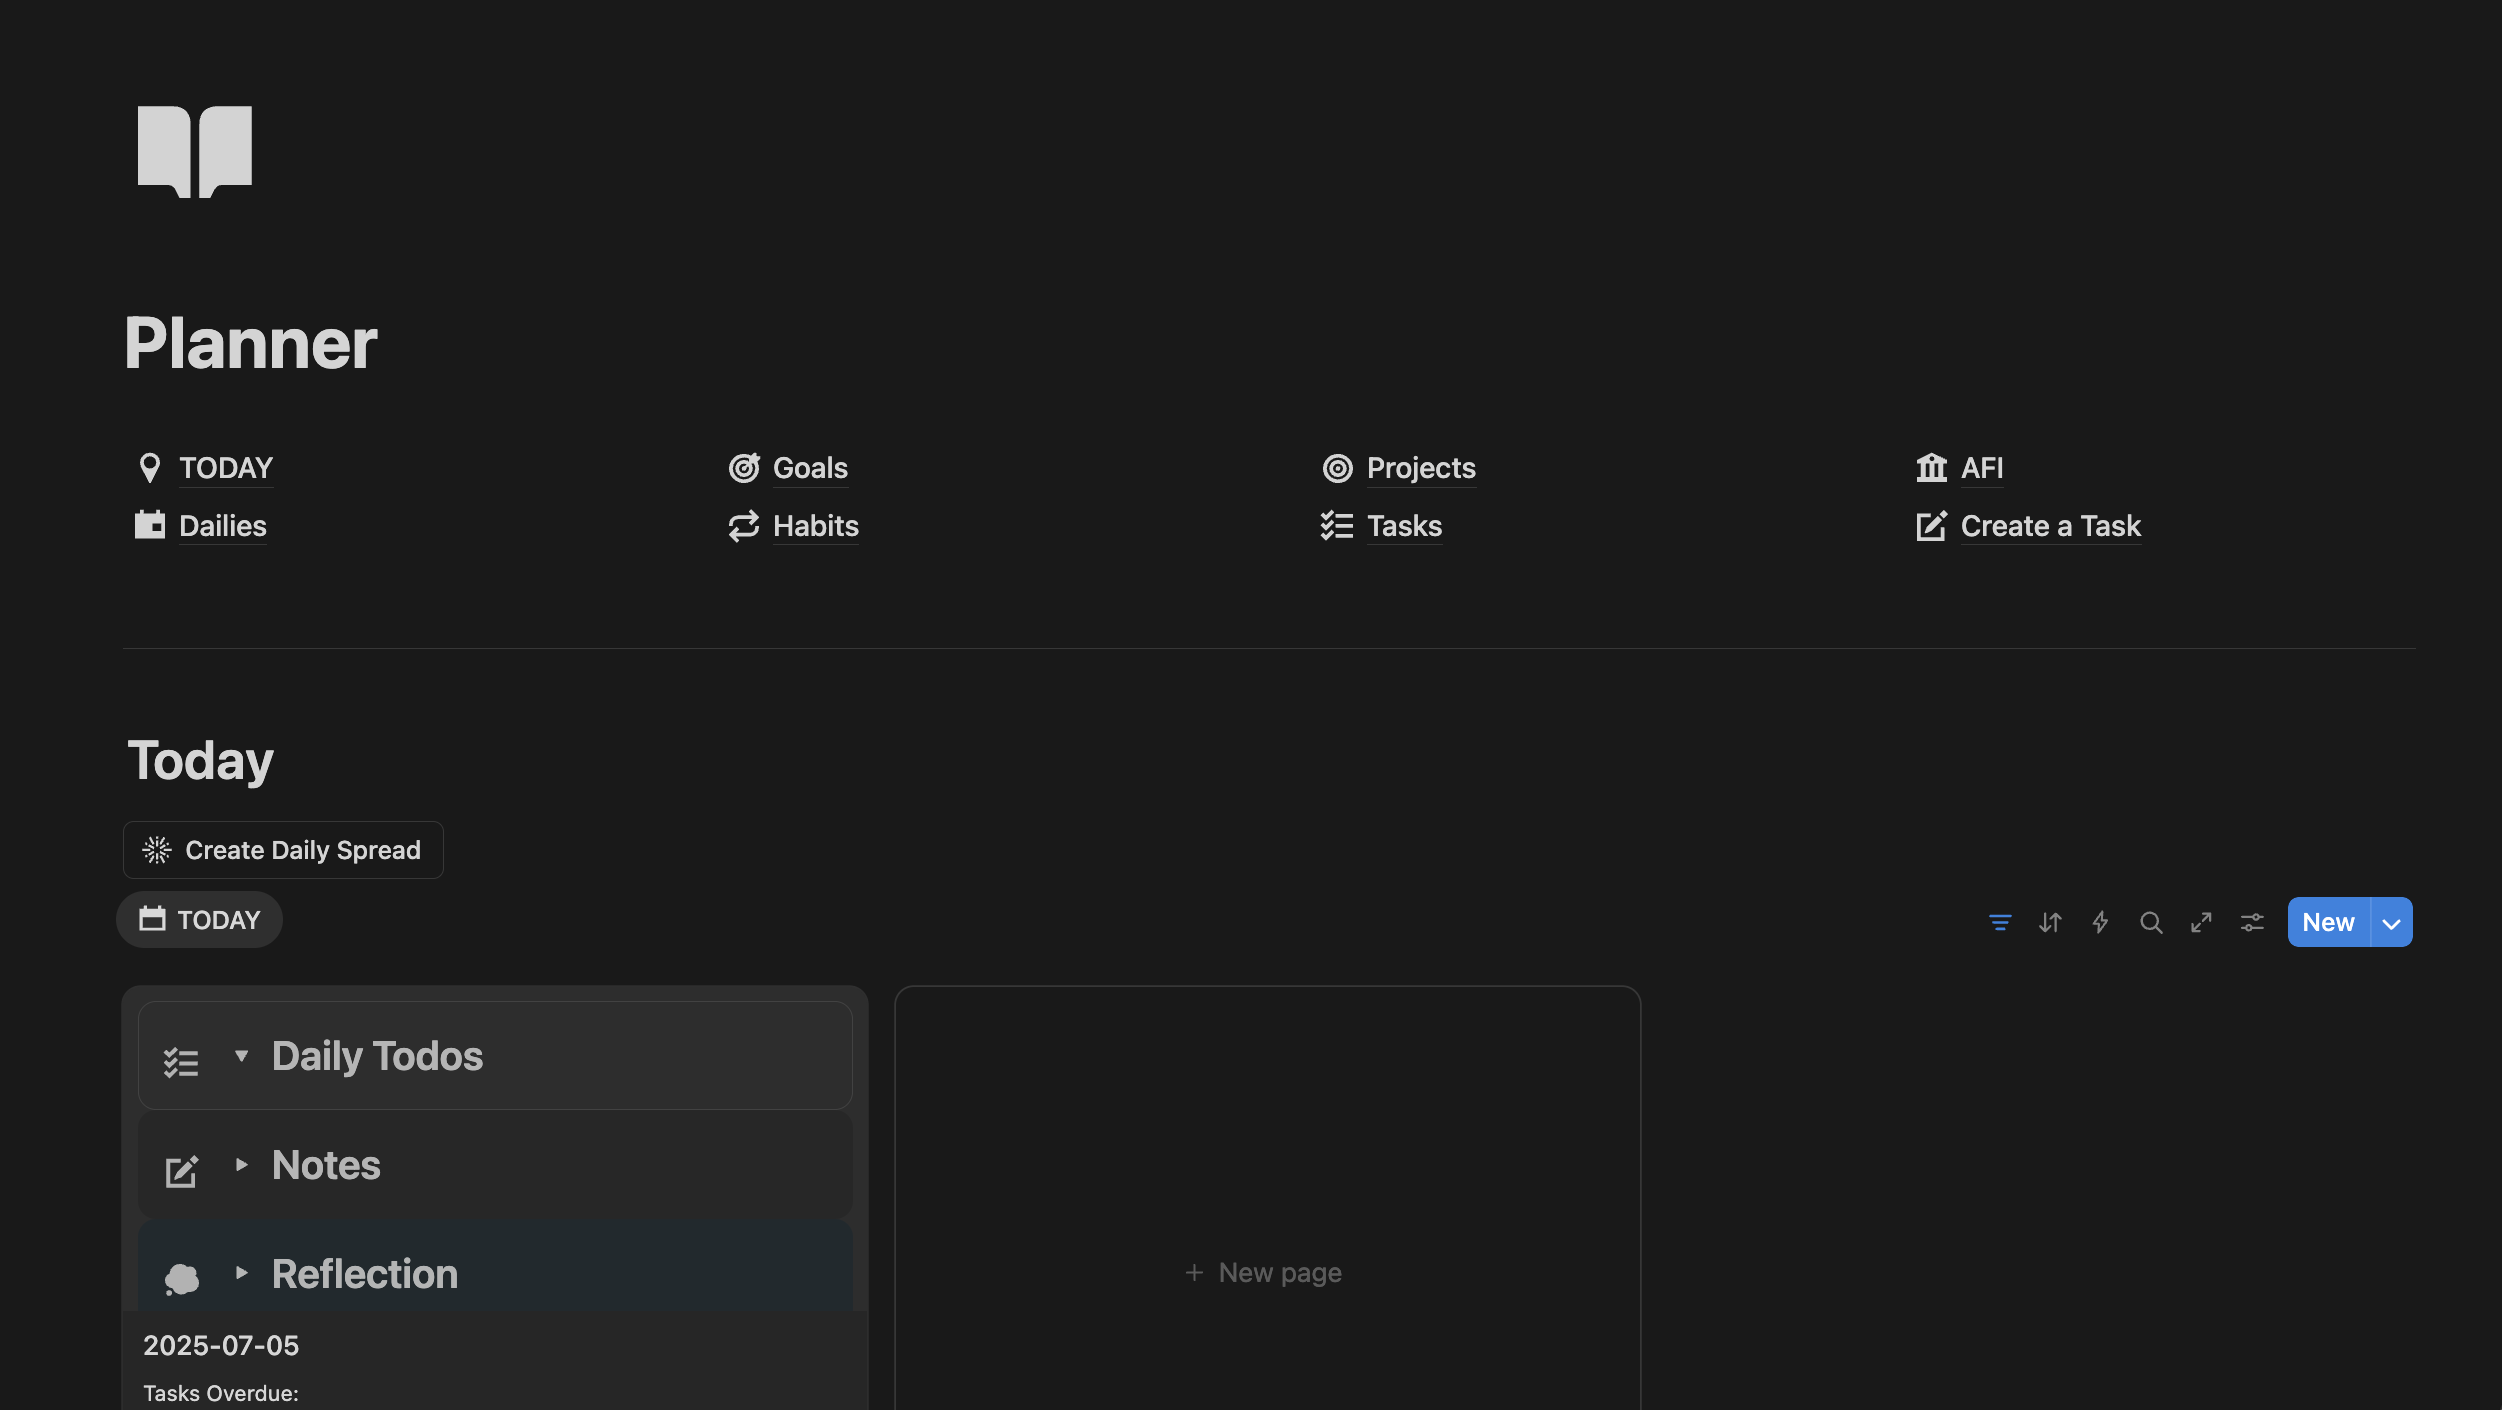Click the sort arrows icon
Viewport: 2502px width, 1410px height.
point(2050,922)
